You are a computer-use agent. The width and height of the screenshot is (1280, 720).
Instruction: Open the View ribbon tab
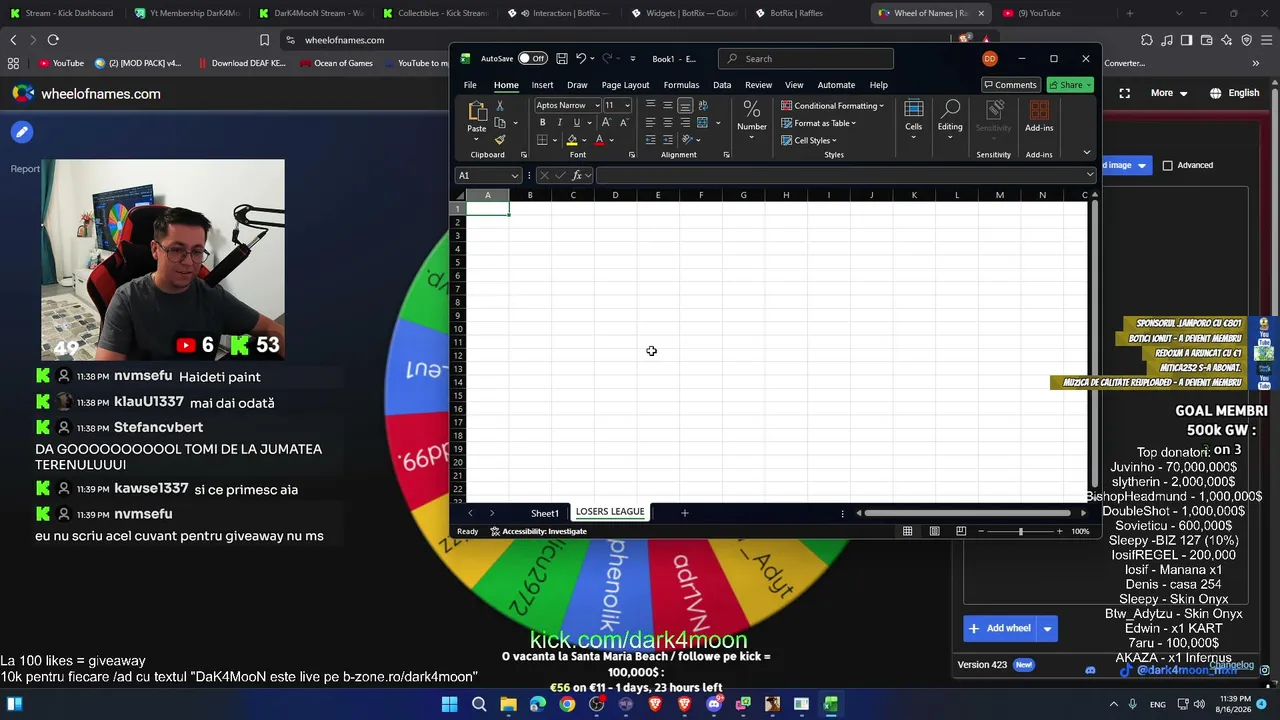point(794,85)
